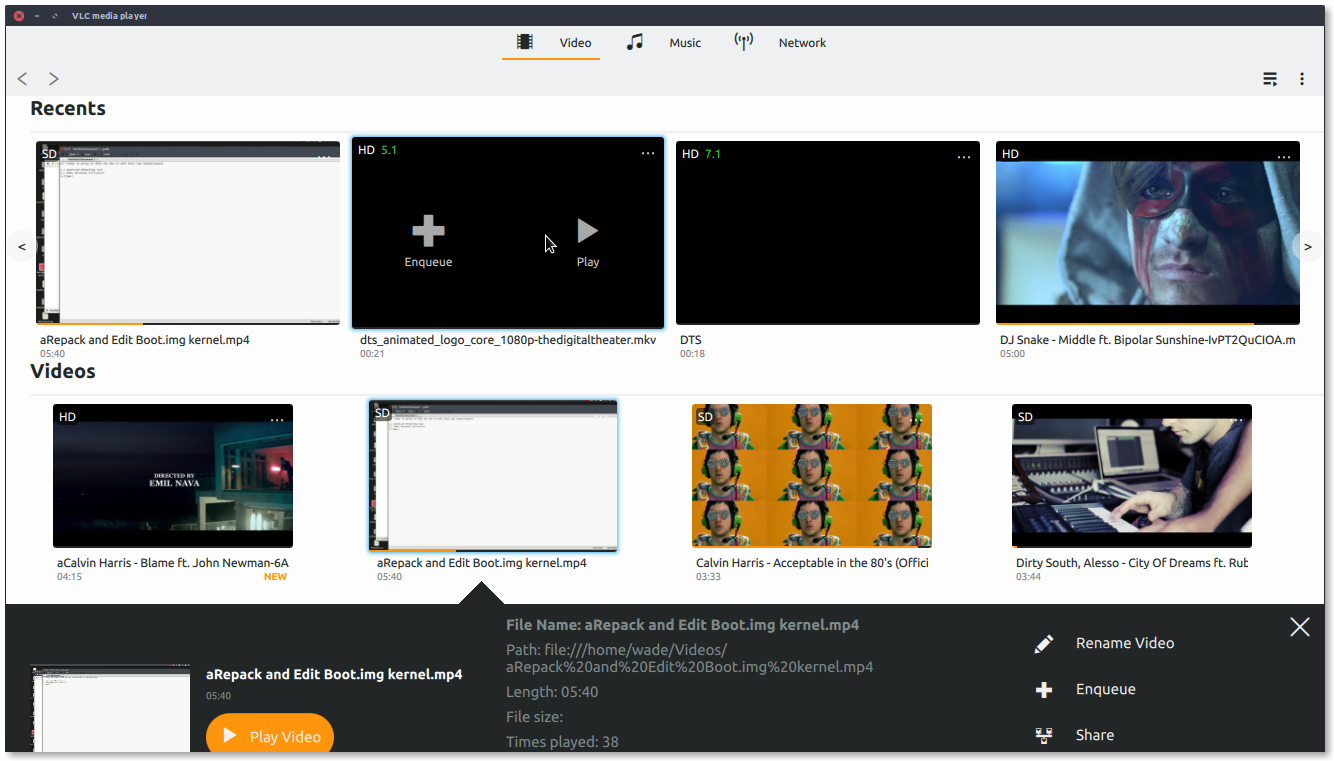1334x761 pixels.
Task: Click the Videos section heading
Action: (63, 371)
